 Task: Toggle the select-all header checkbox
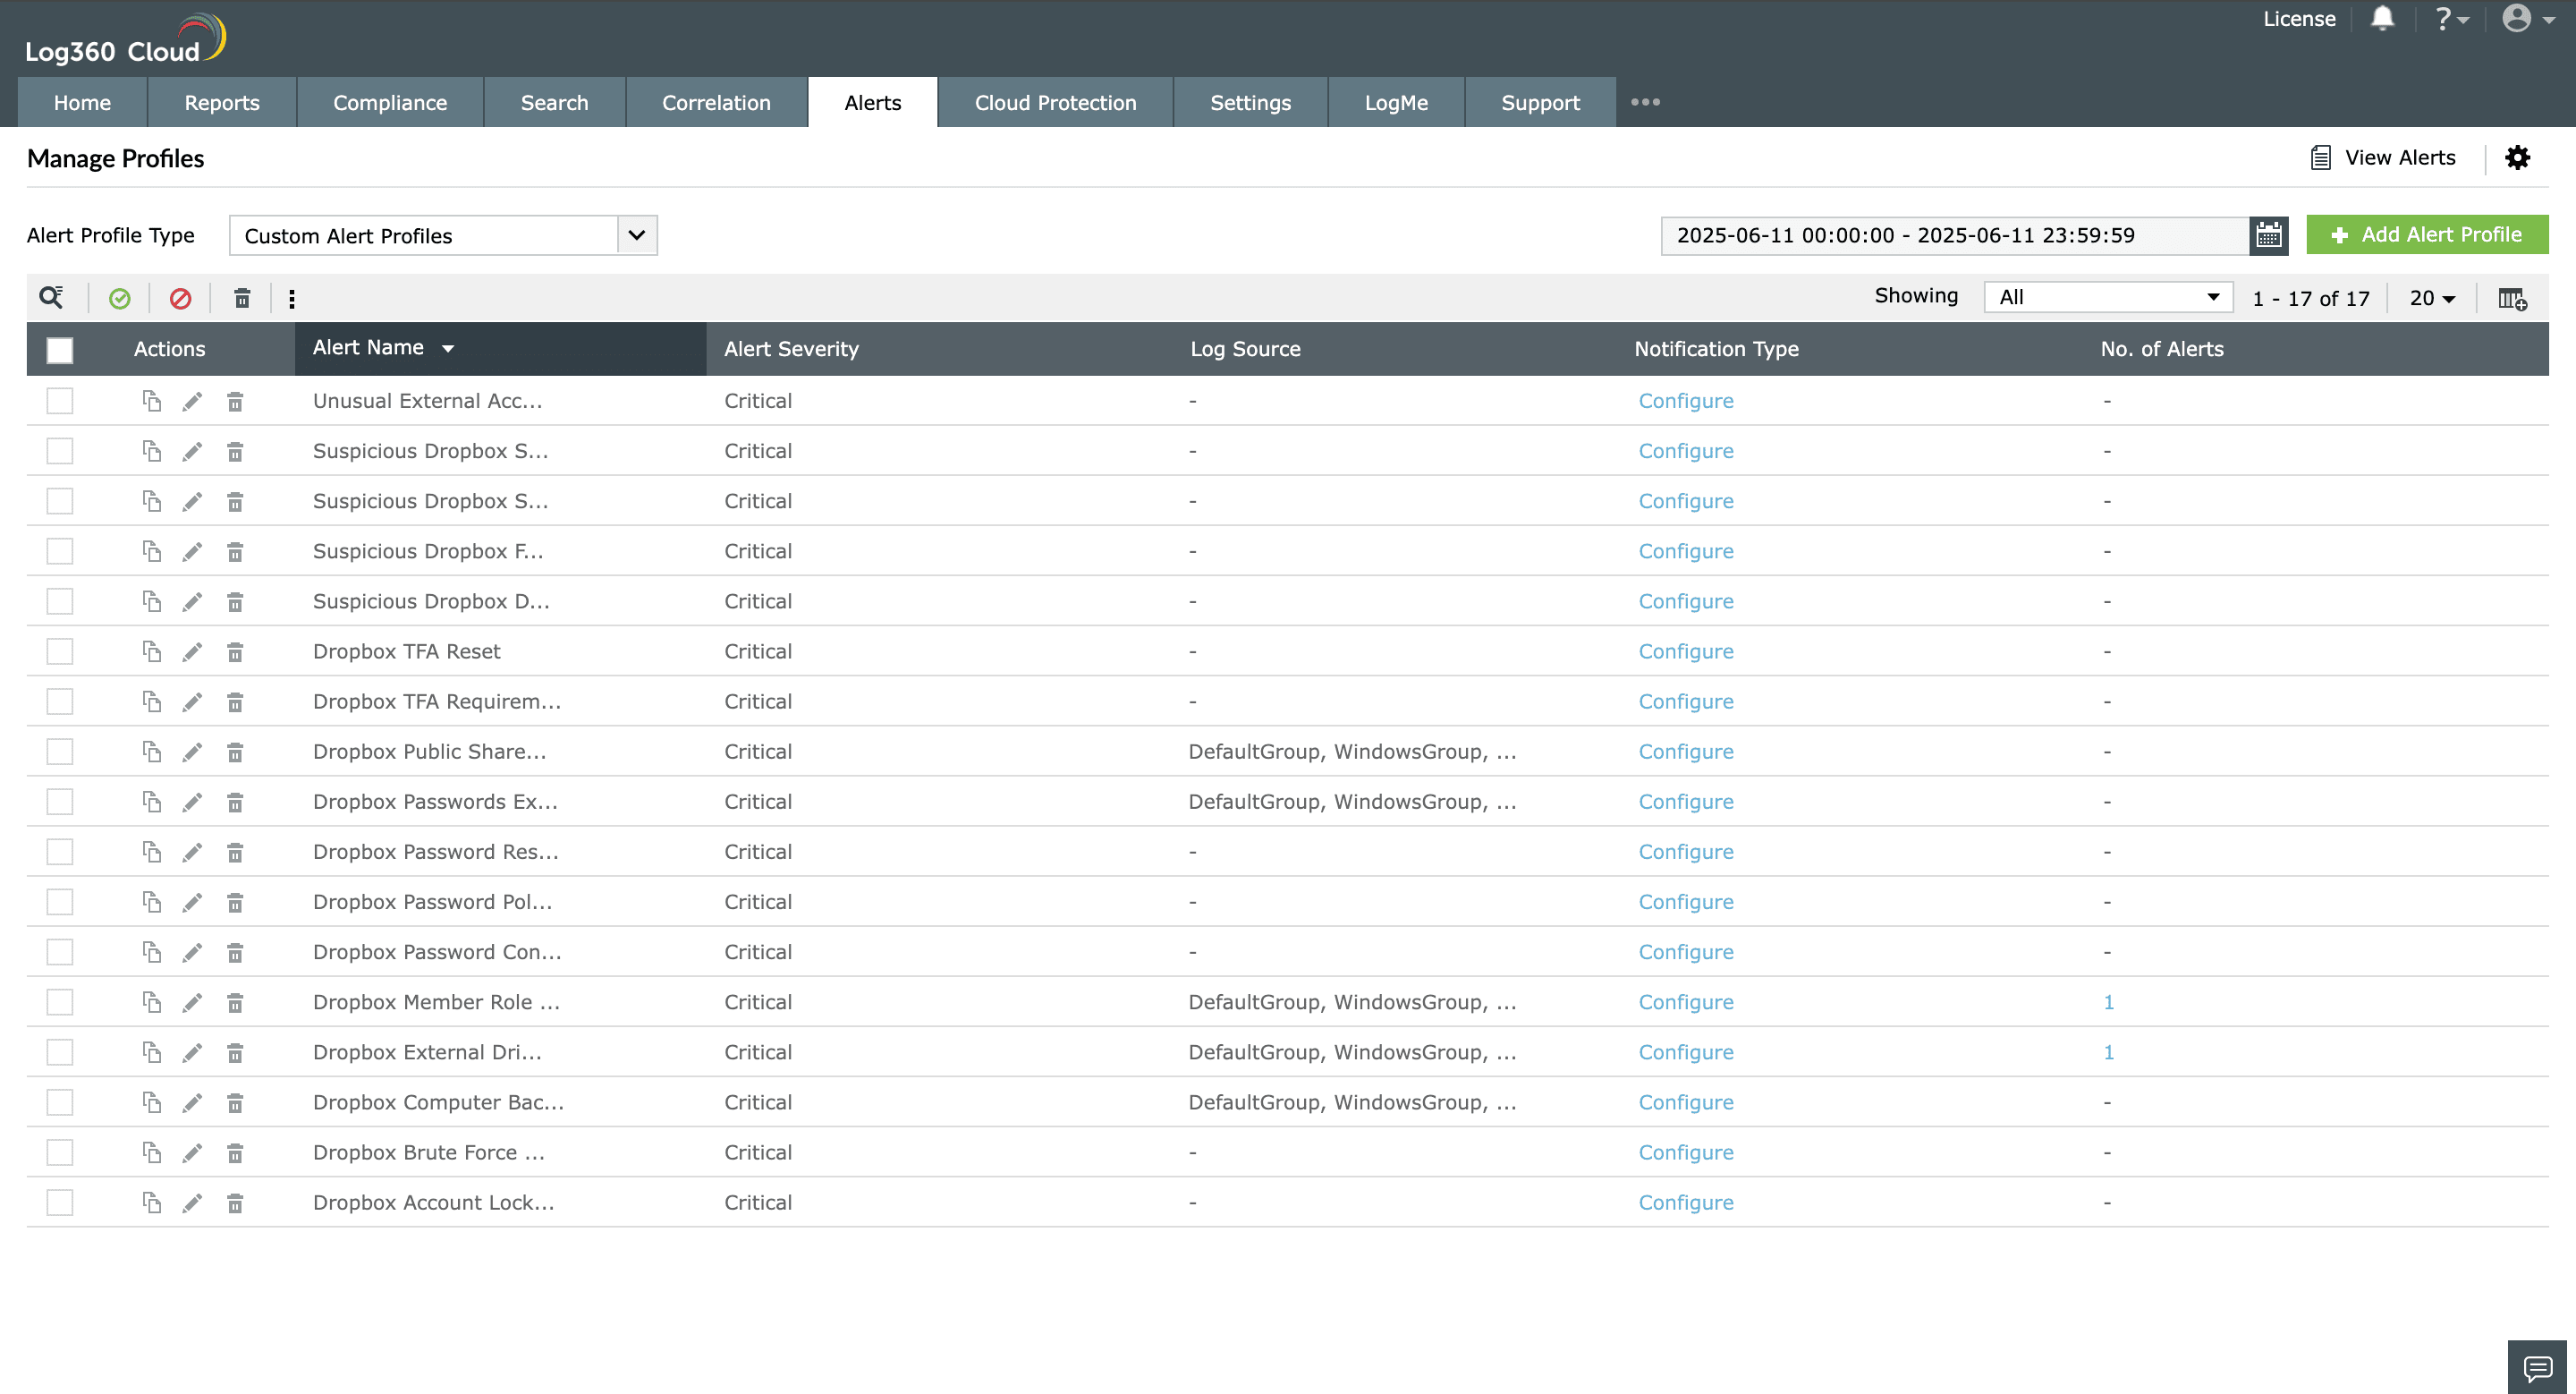pyautogui.click(x=60, y=349)
